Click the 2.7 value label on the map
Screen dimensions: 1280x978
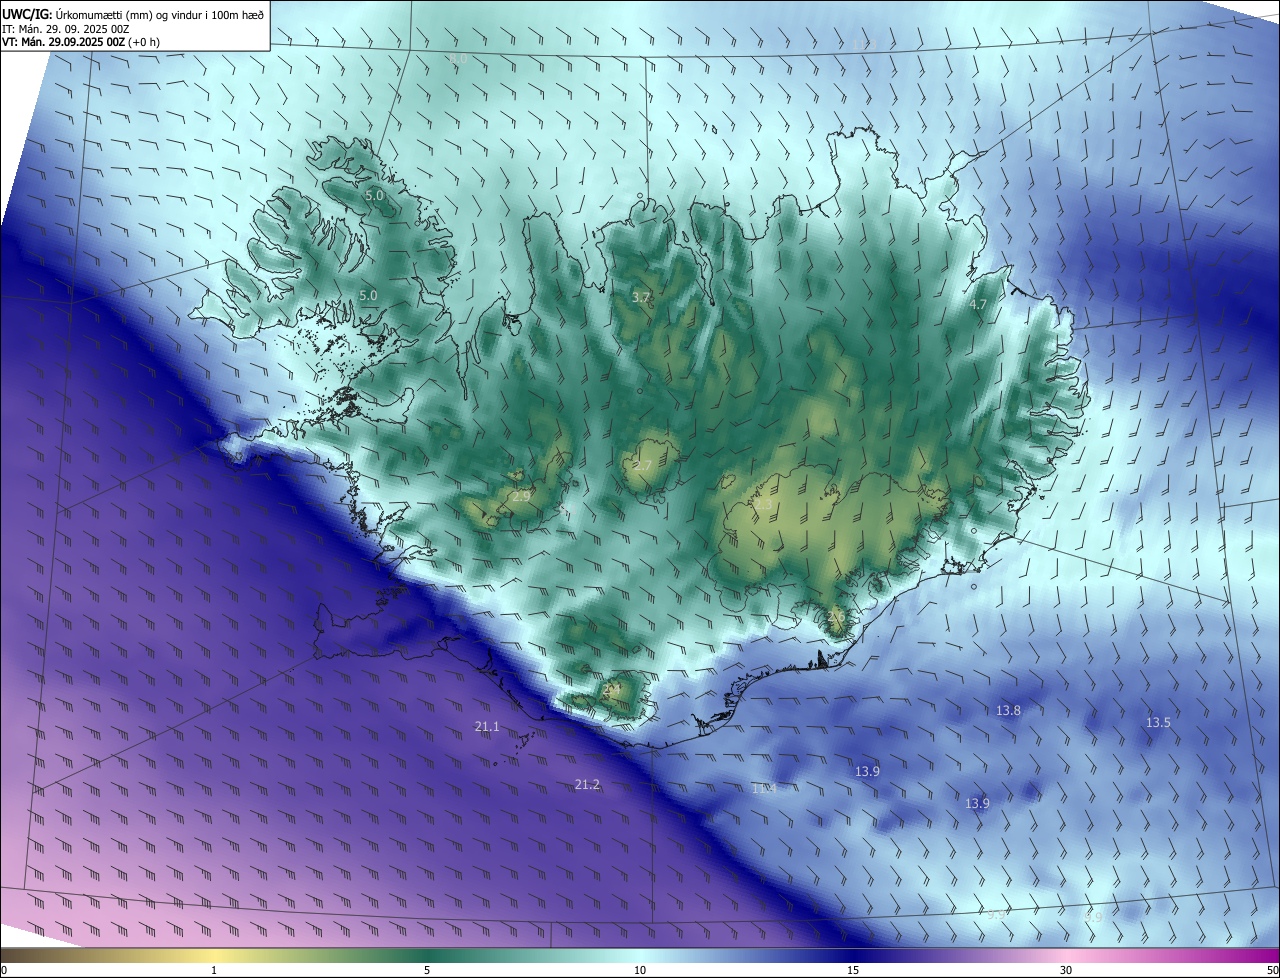coord(642,466)
